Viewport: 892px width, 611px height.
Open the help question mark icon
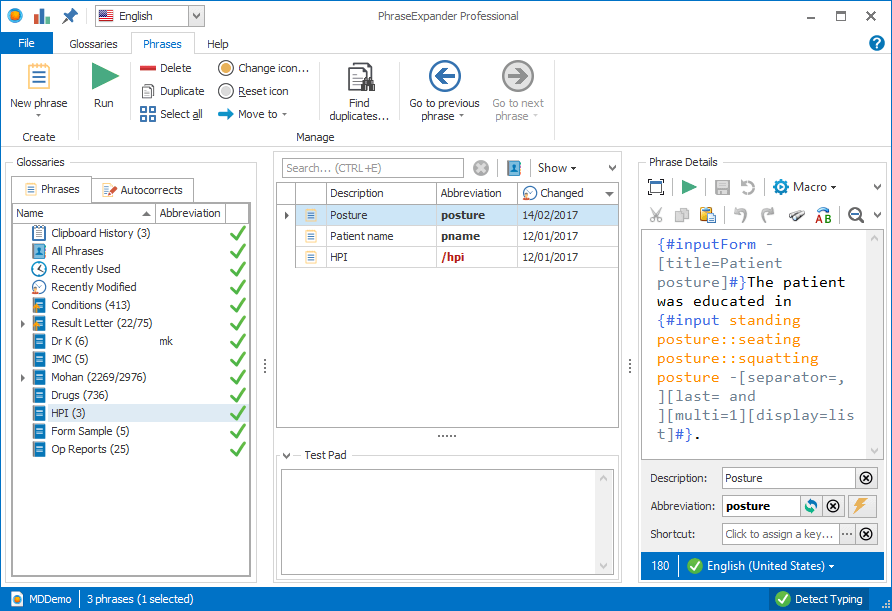877,43
